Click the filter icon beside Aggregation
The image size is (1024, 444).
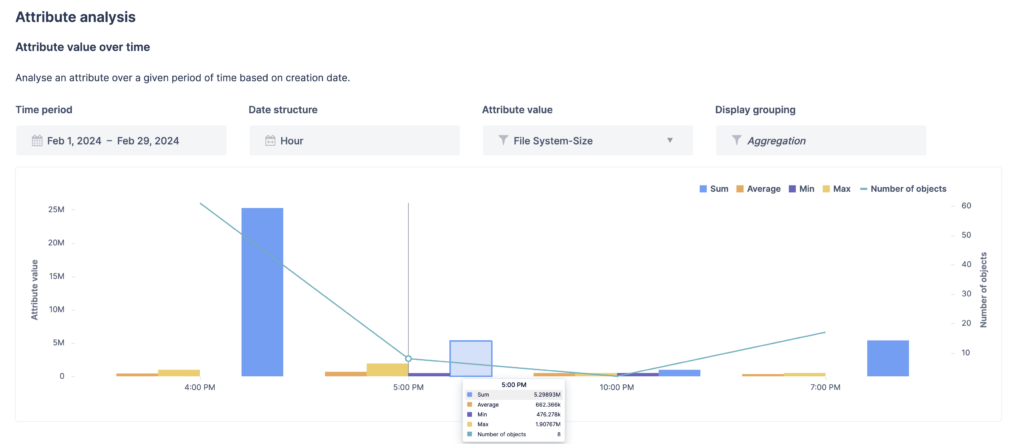[x=737, y=141]
